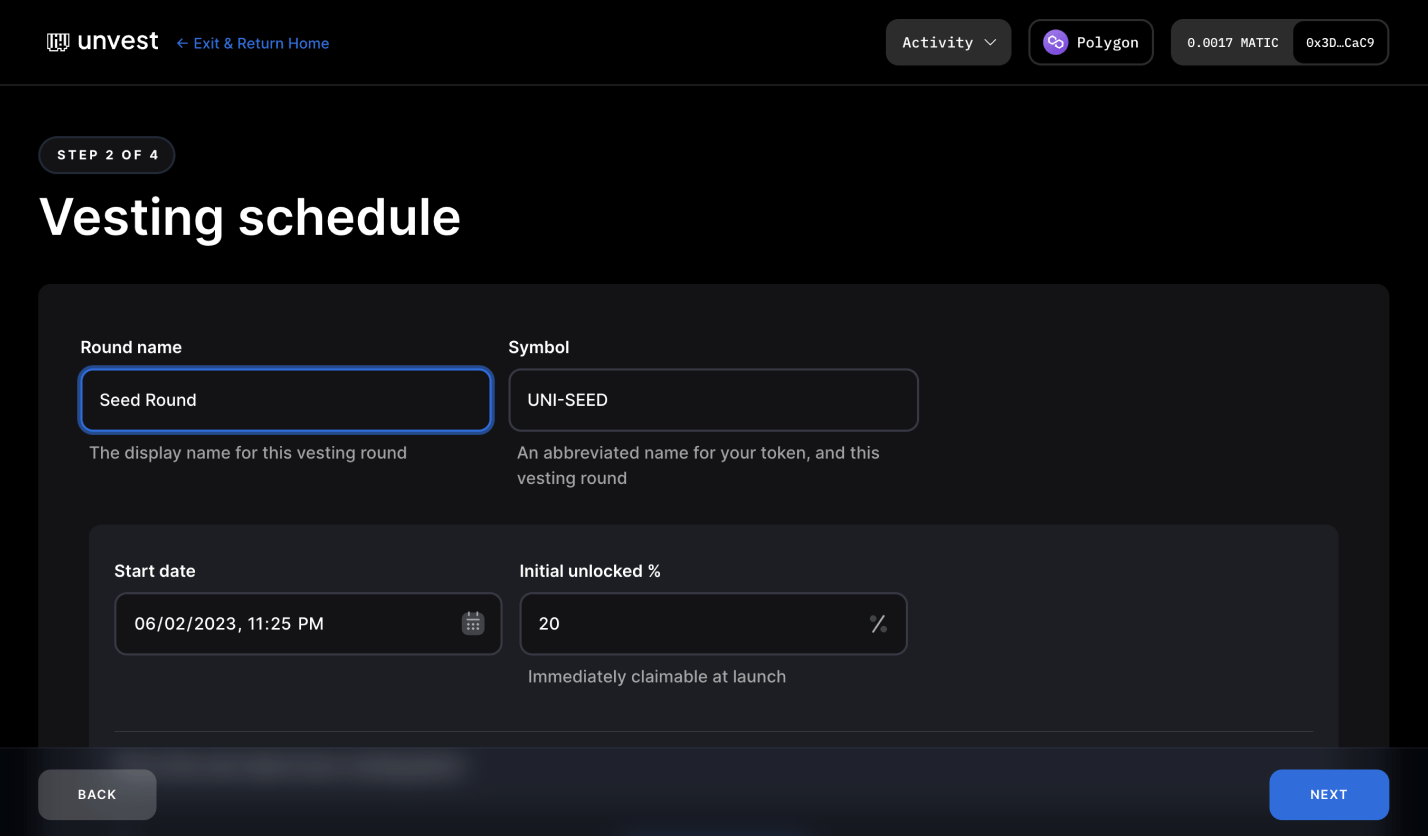This screenshot has height=836, width=1428.
Task: Expand the Polygon network selector
Action: click(x=1090, y=42)
